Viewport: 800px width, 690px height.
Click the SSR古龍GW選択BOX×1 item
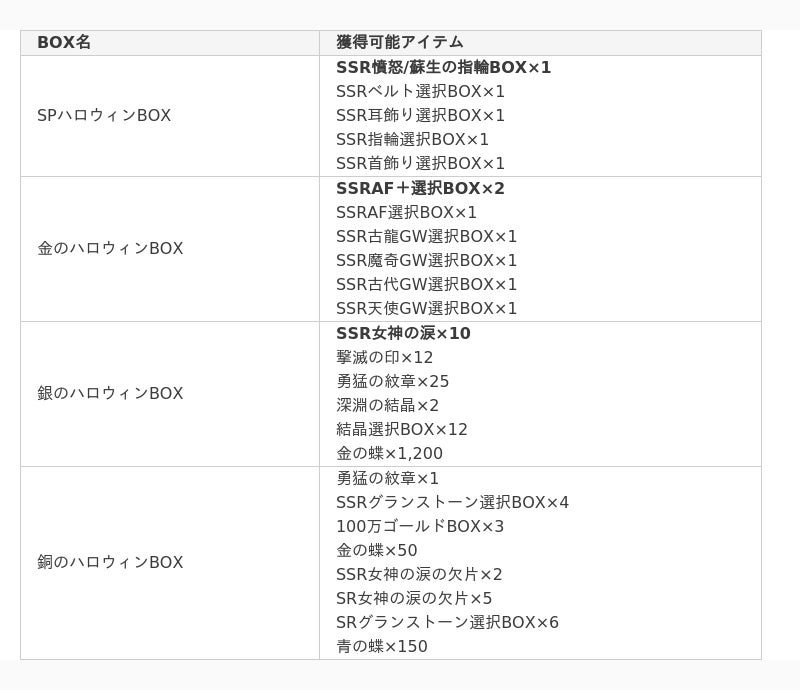(427, 236)
